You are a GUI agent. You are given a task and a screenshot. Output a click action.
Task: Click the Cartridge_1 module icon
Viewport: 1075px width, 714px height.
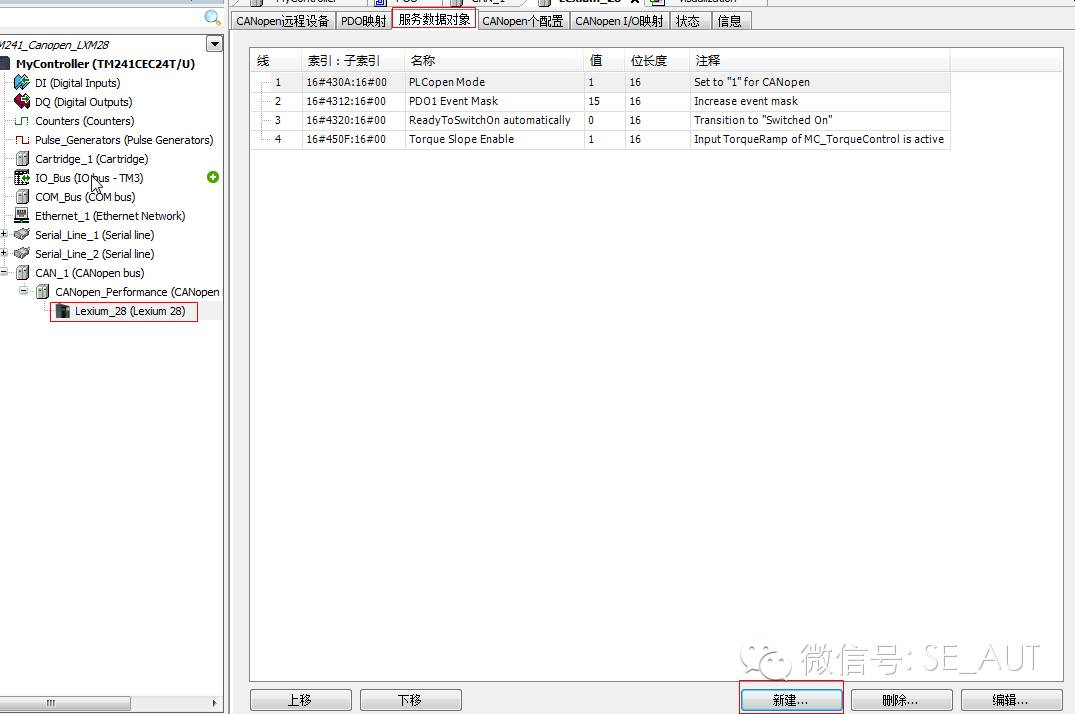coord(22,159)
